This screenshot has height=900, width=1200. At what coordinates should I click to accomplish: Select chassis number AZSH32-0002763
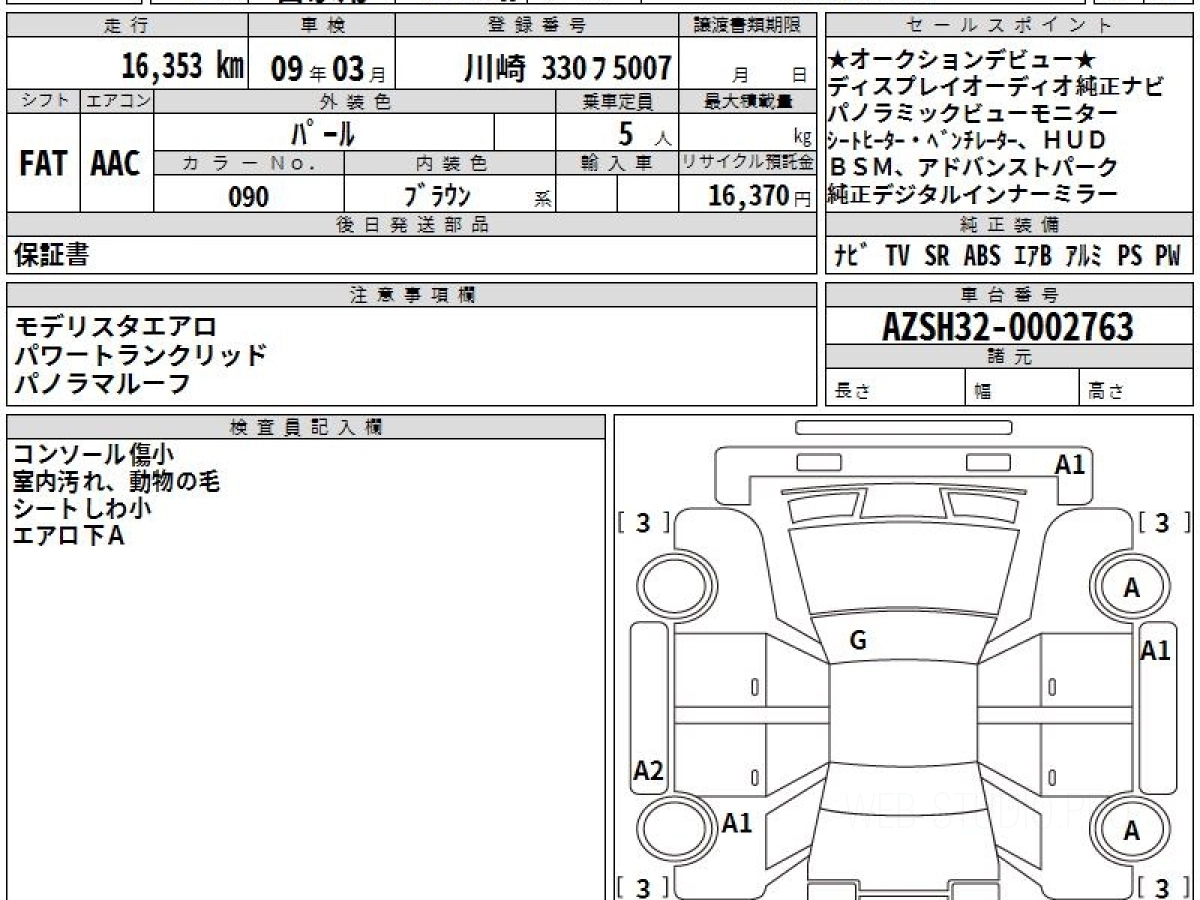click(x=1008, y=326)
